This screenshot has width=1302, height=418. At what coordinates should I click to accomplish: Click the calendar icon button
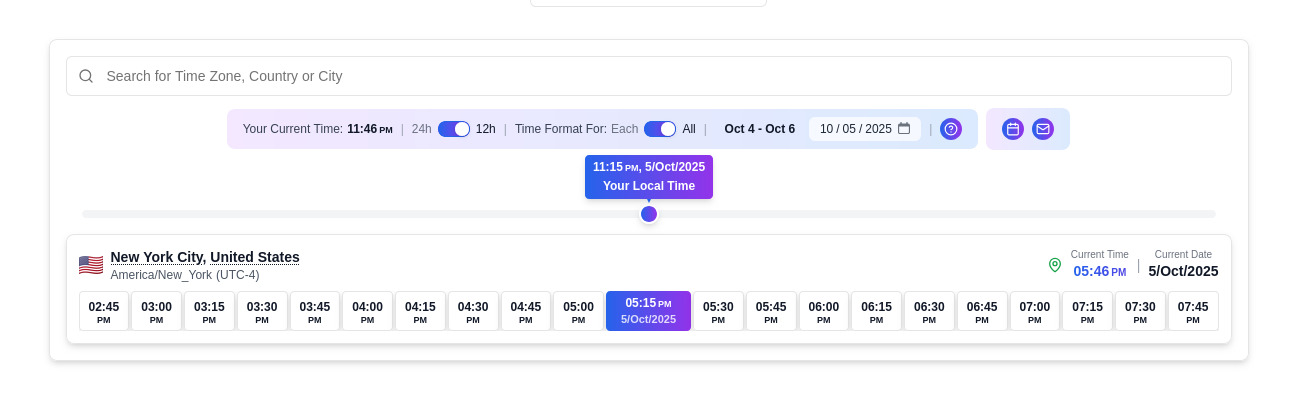point(1012,129)
